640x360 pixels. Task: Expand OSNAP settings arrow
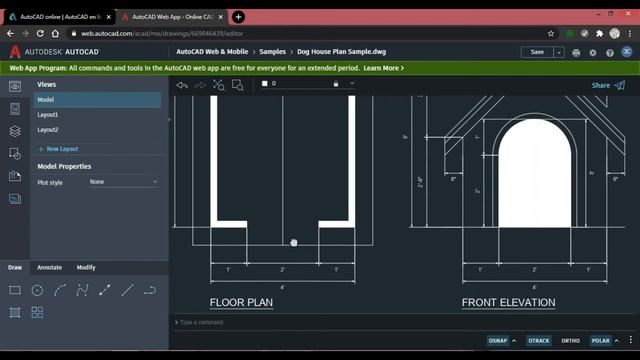click(x=514, y=340)
